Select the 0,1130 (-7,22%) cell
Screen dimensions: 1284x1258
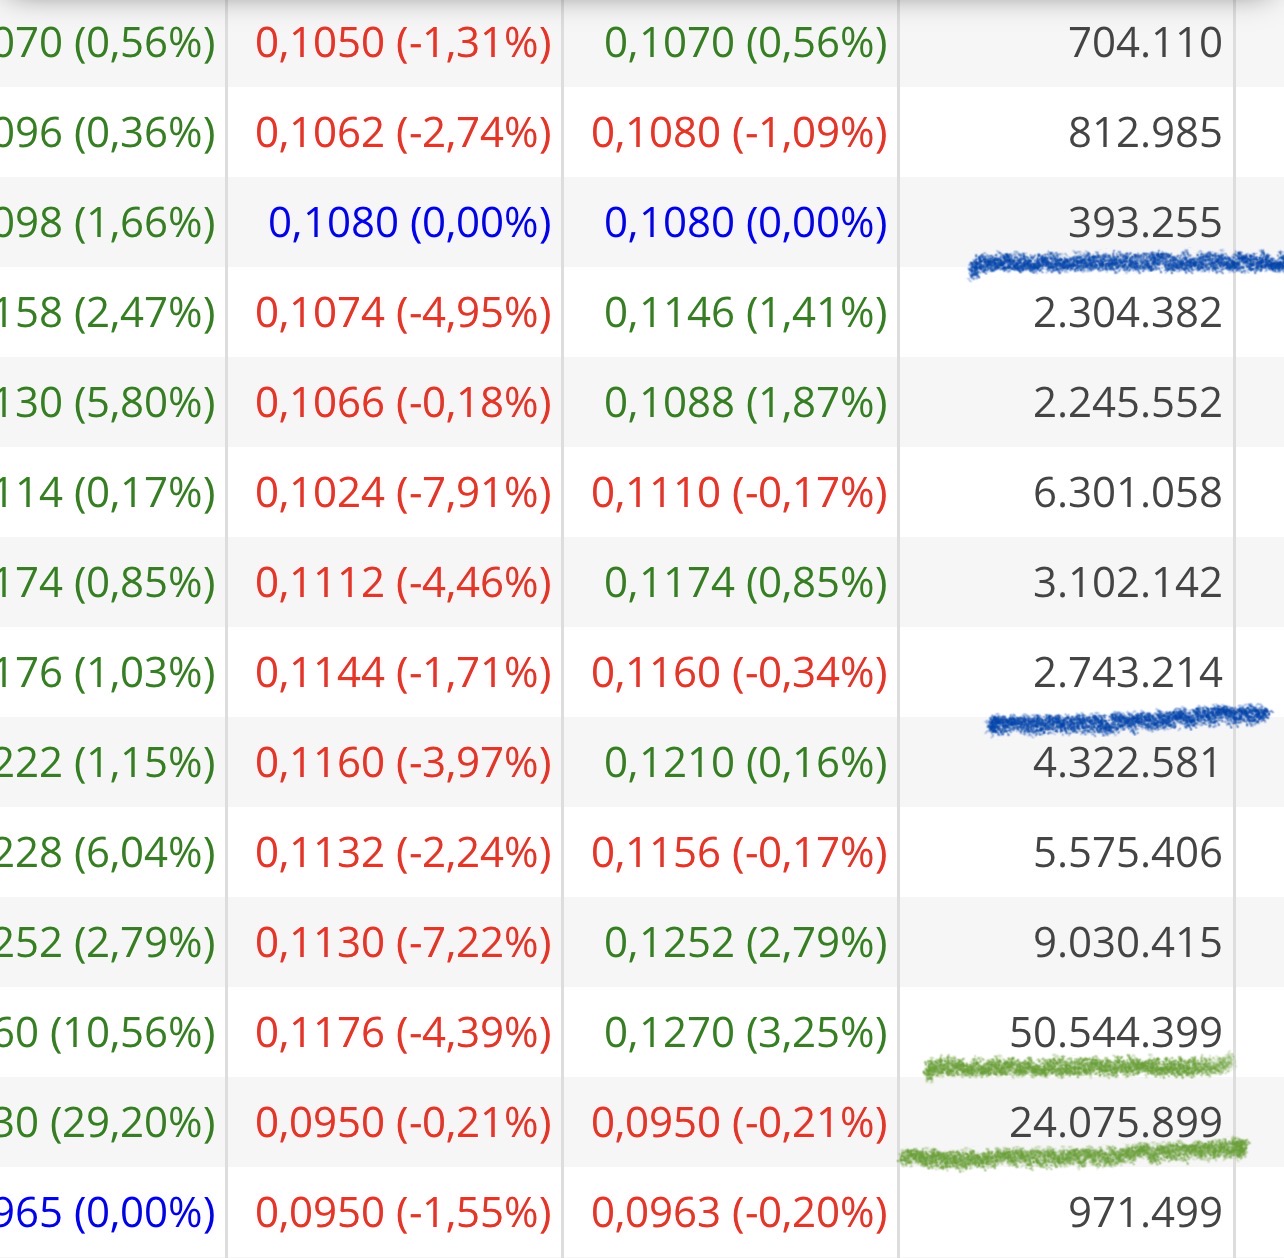[x=403, y=943]
